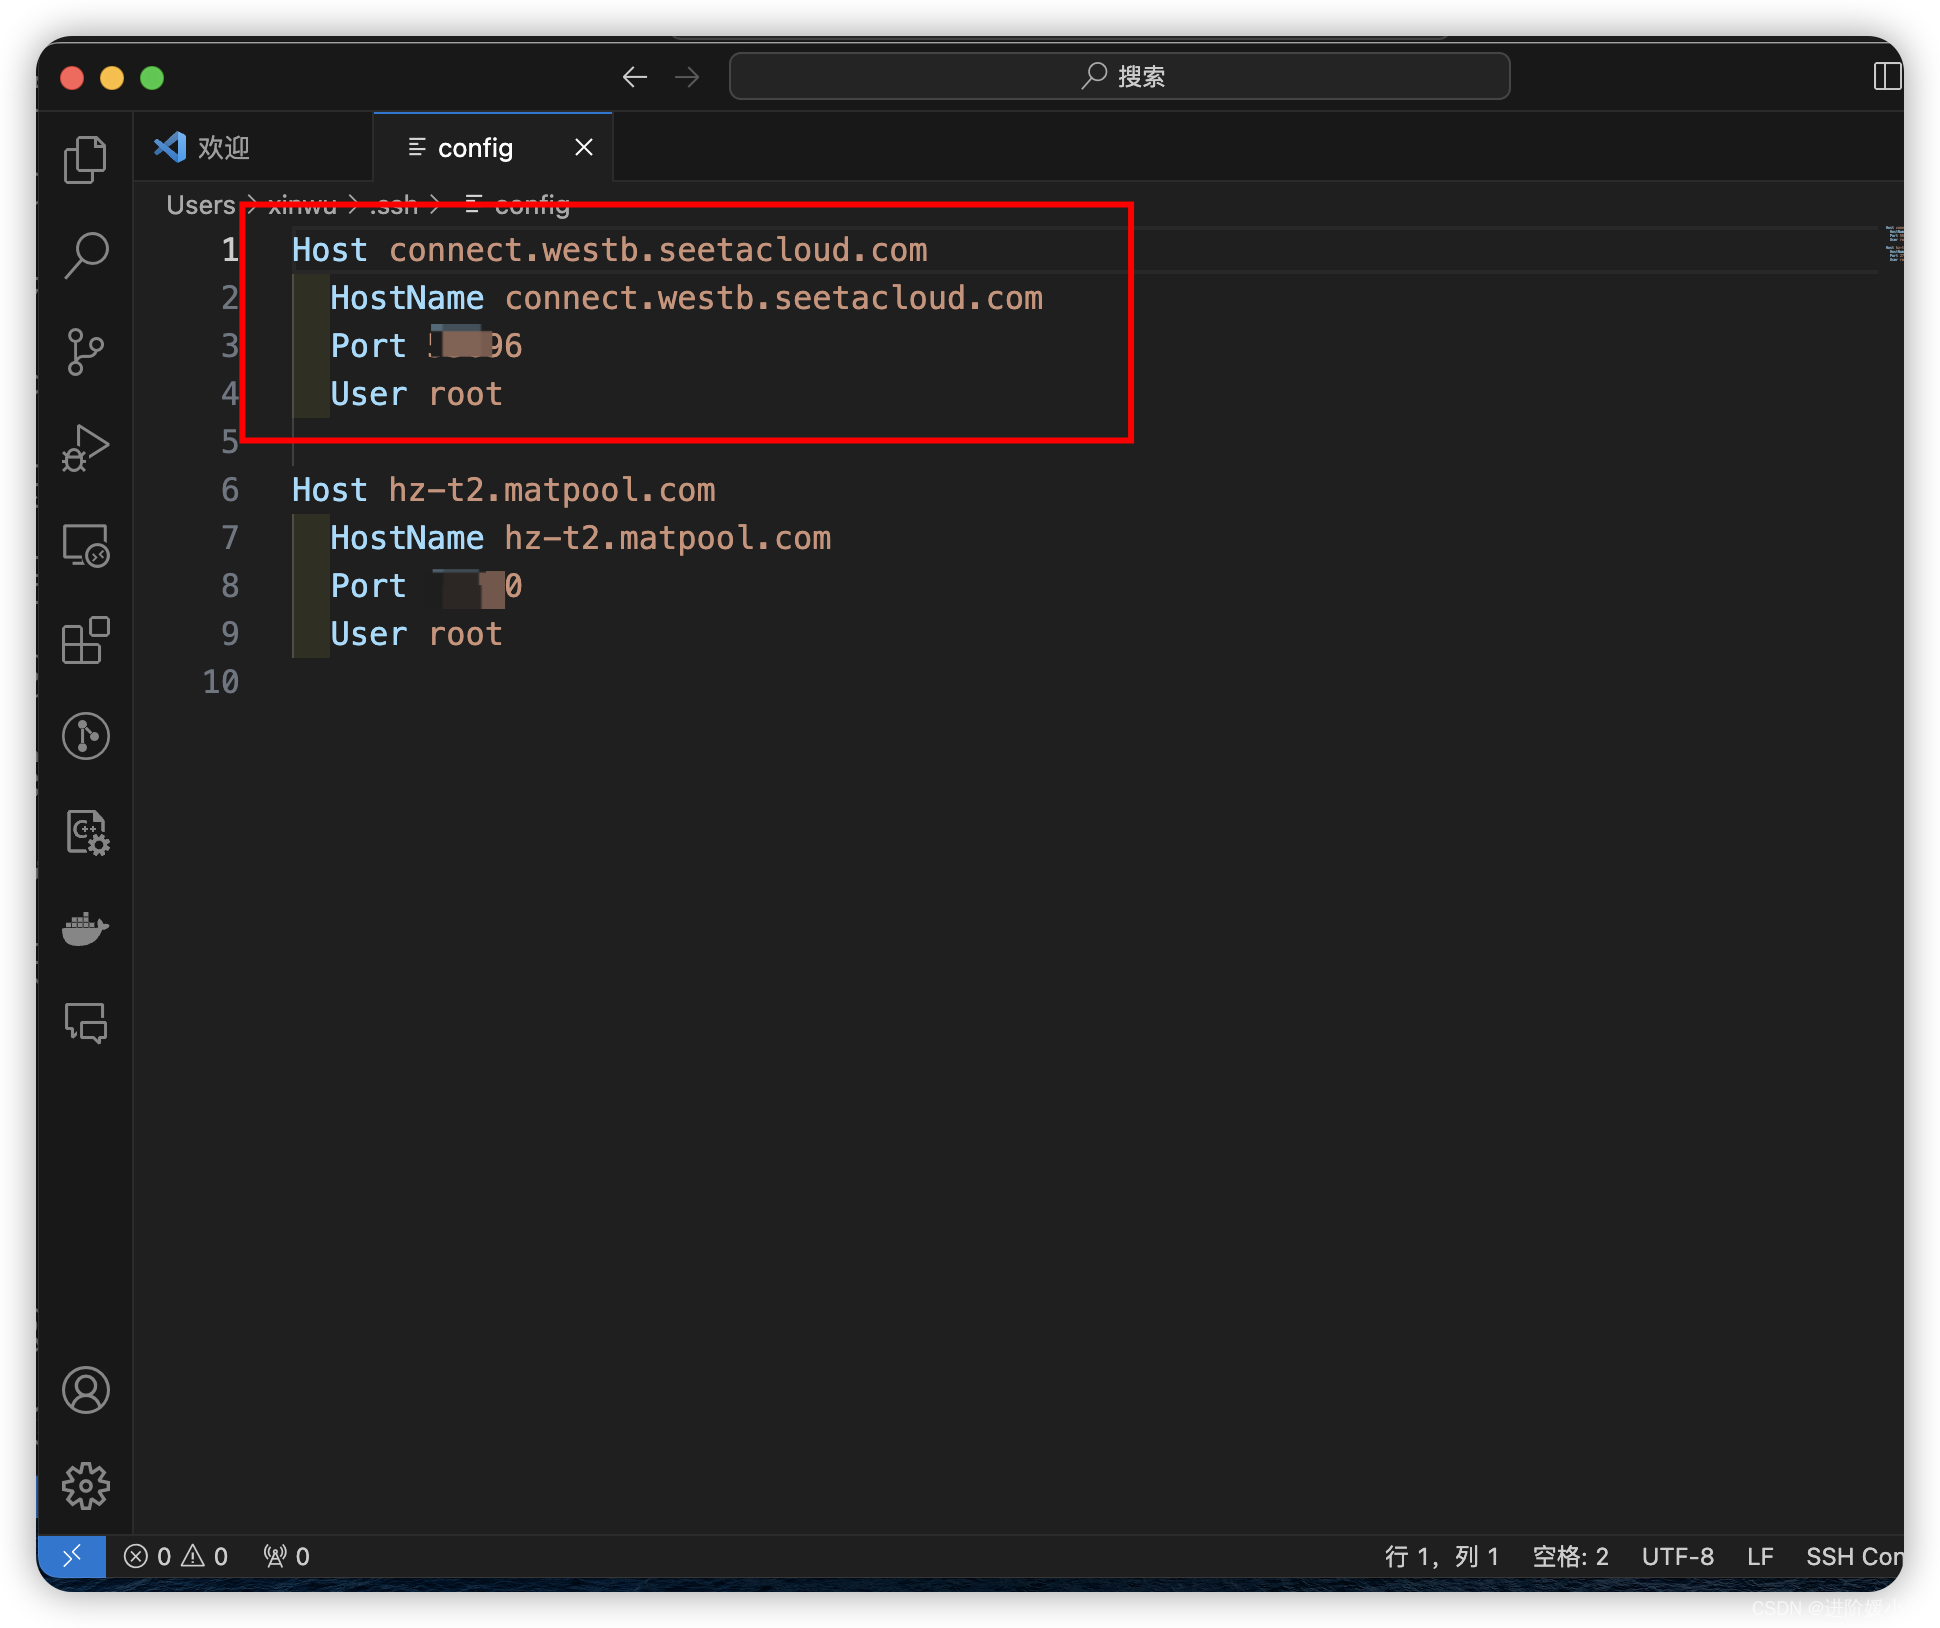Open the Search view in the activity bar
1940x1628 pixels.
point(85,255)
